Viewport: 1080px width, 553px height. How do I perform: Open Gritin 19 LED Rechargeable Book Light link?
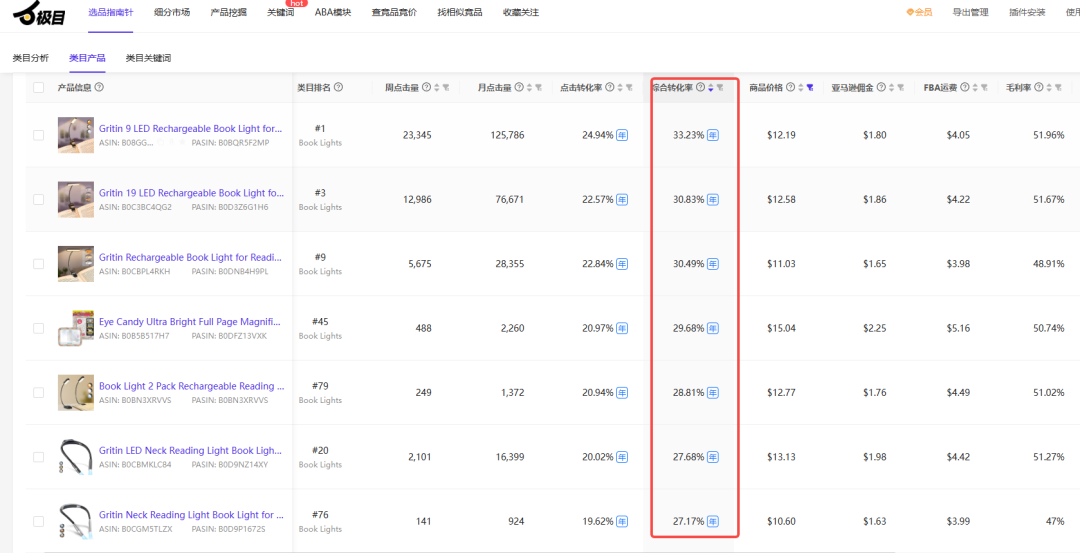click(x=191, y=193)
